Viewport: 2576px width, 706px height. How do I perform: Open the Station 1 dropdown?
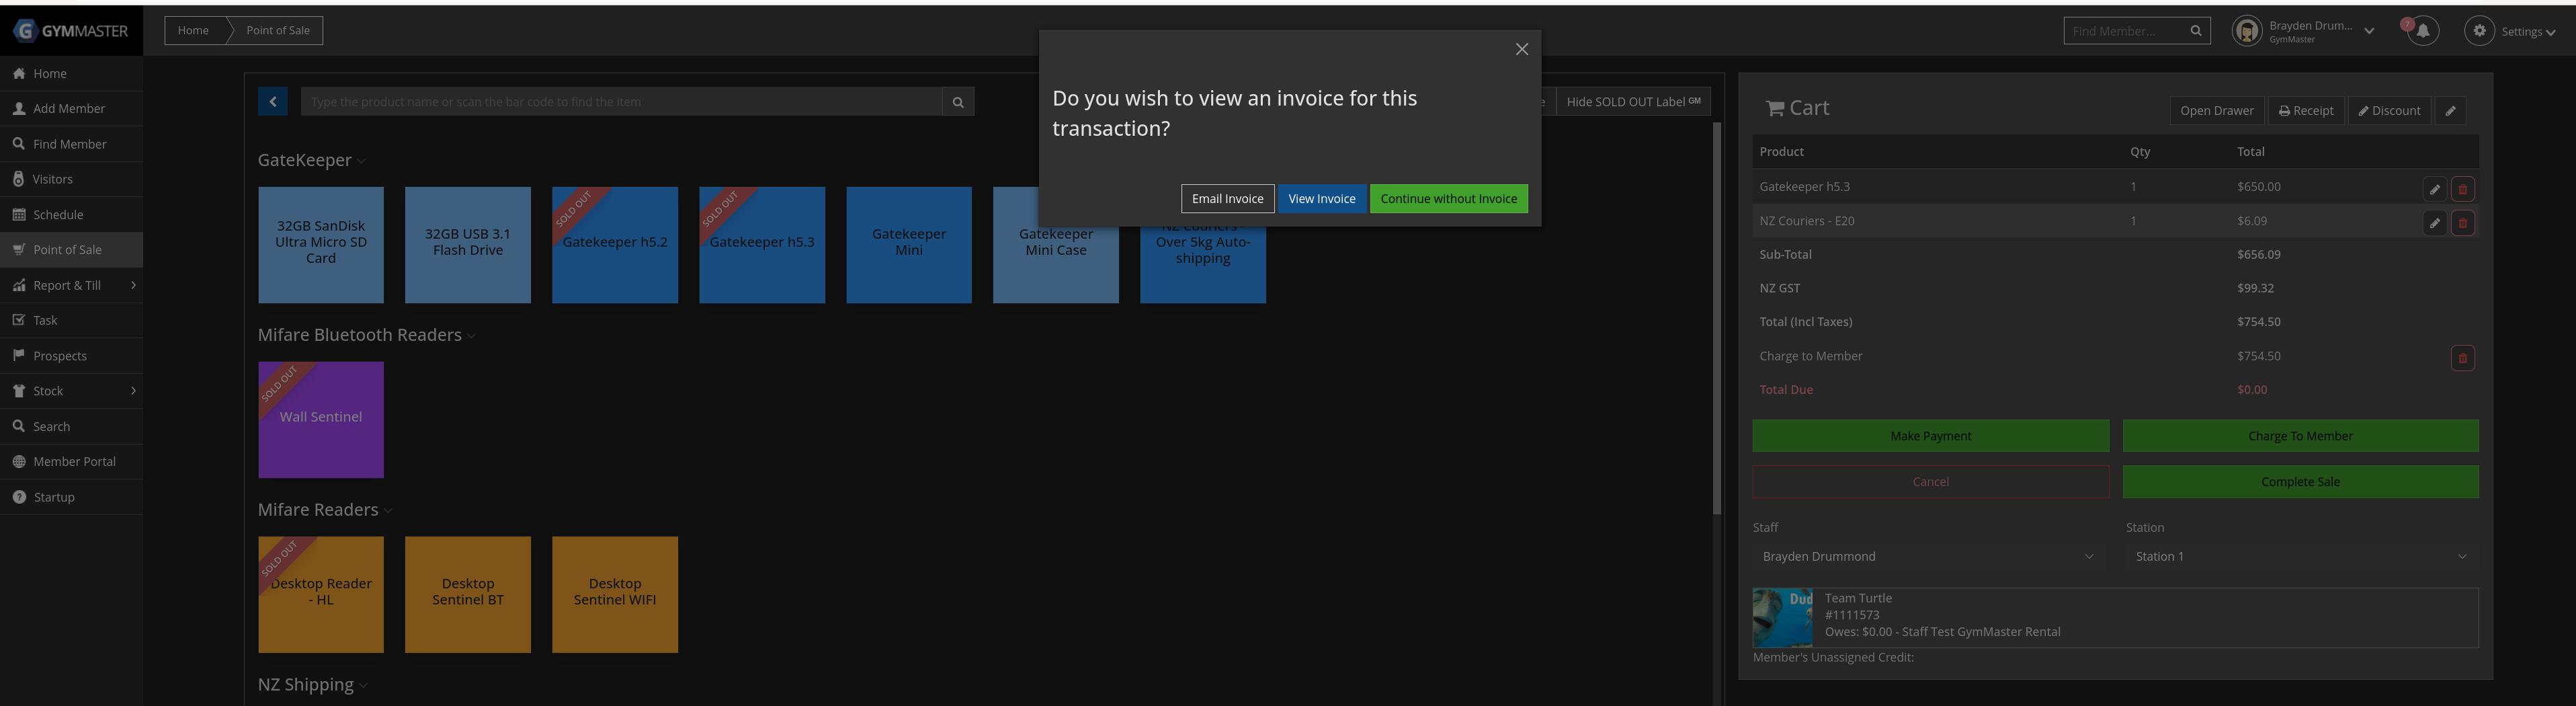tap(2300, 557)
